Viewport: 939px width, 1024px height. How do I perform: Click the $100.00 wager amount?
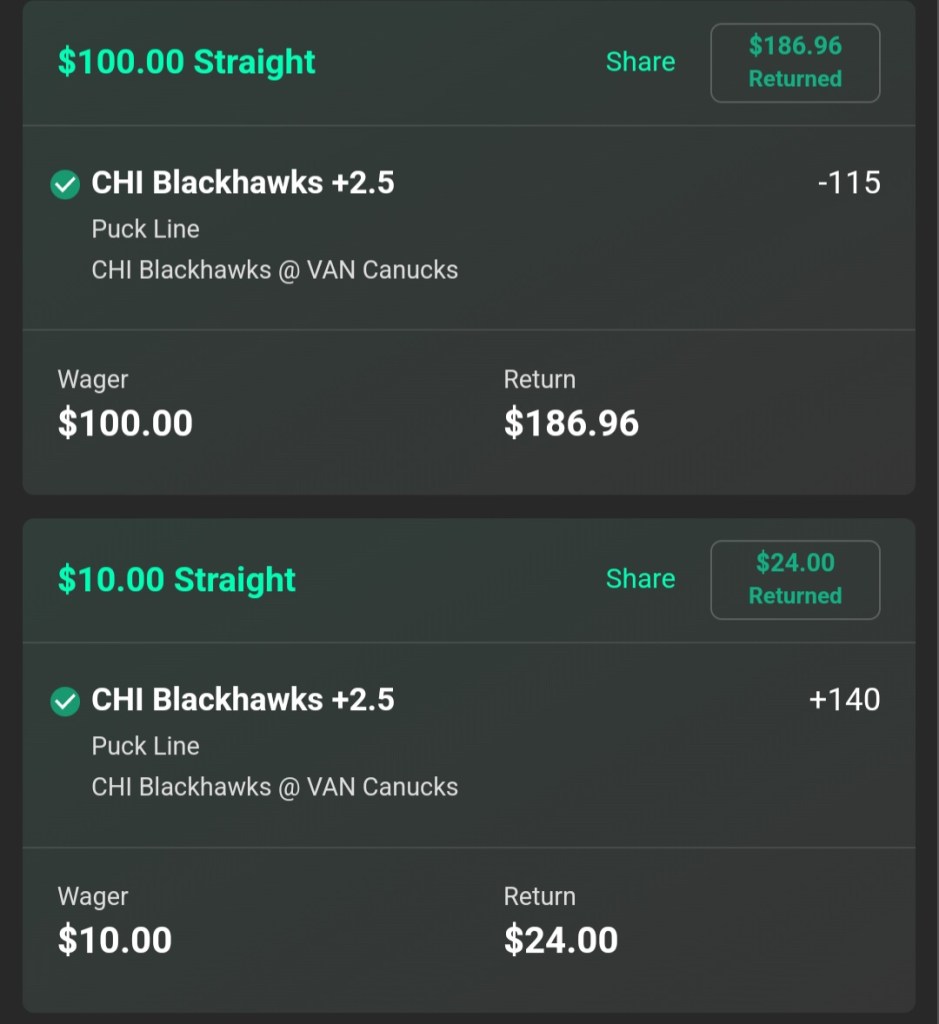point(125,423)
